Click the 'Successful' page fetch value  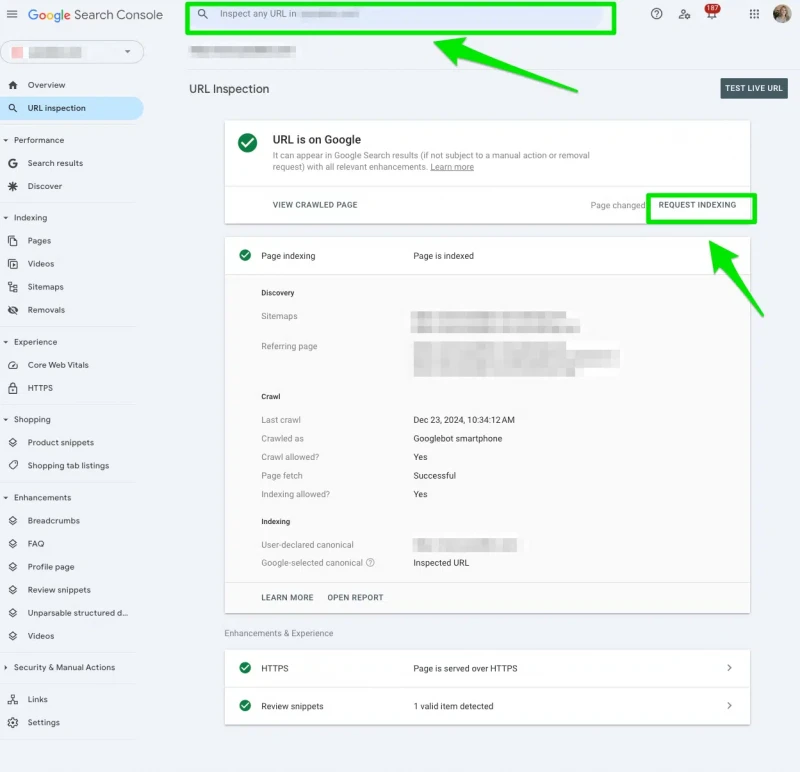point(434,476)
